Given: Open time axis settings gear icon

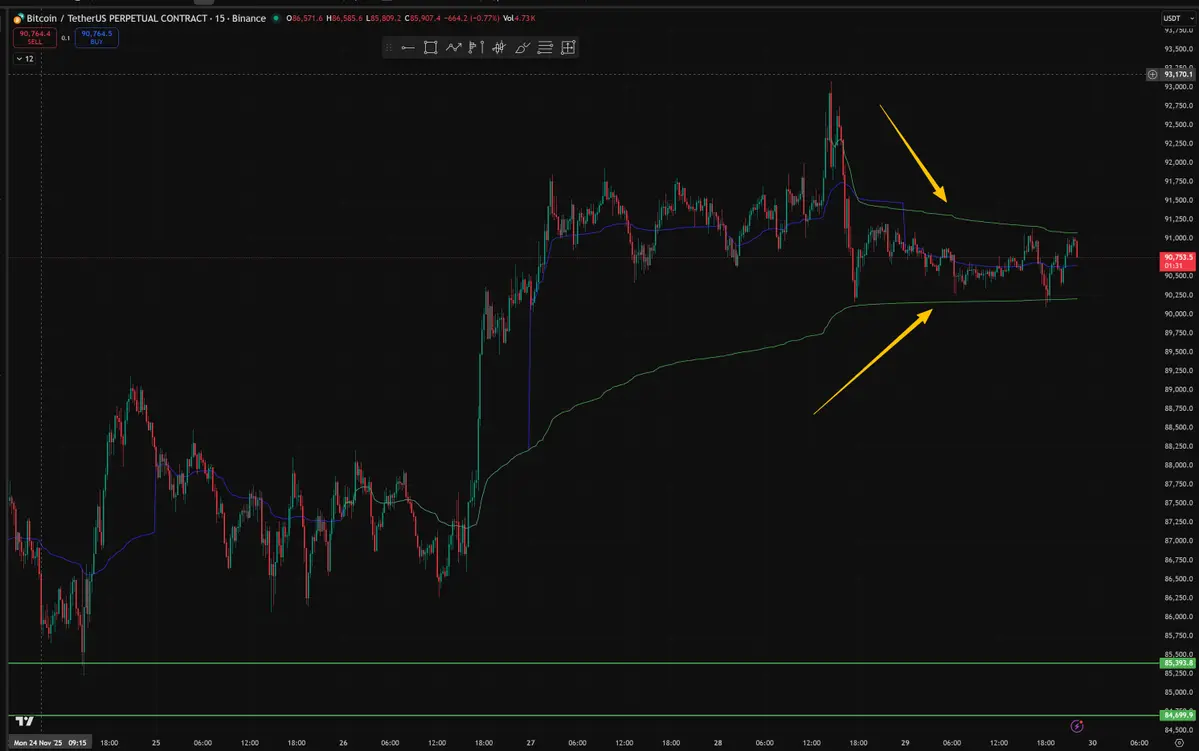Looking at the screenshot, I should click(x=1179, y=743).
